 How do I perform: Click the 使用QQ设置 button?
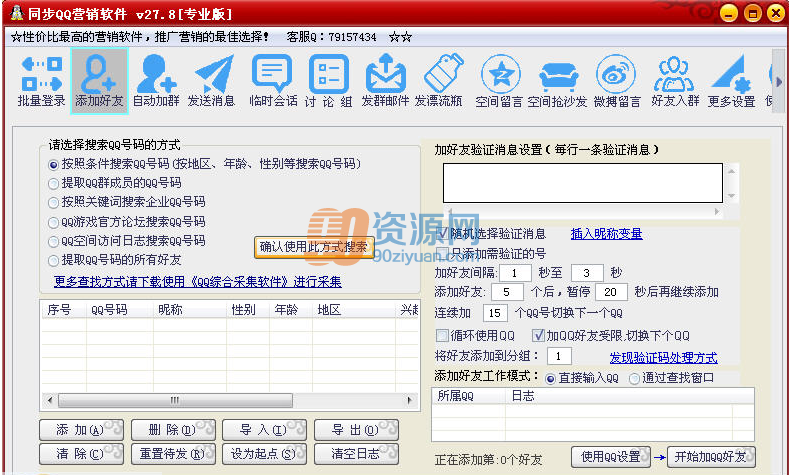pyautogui.click(x=611, y=457)
